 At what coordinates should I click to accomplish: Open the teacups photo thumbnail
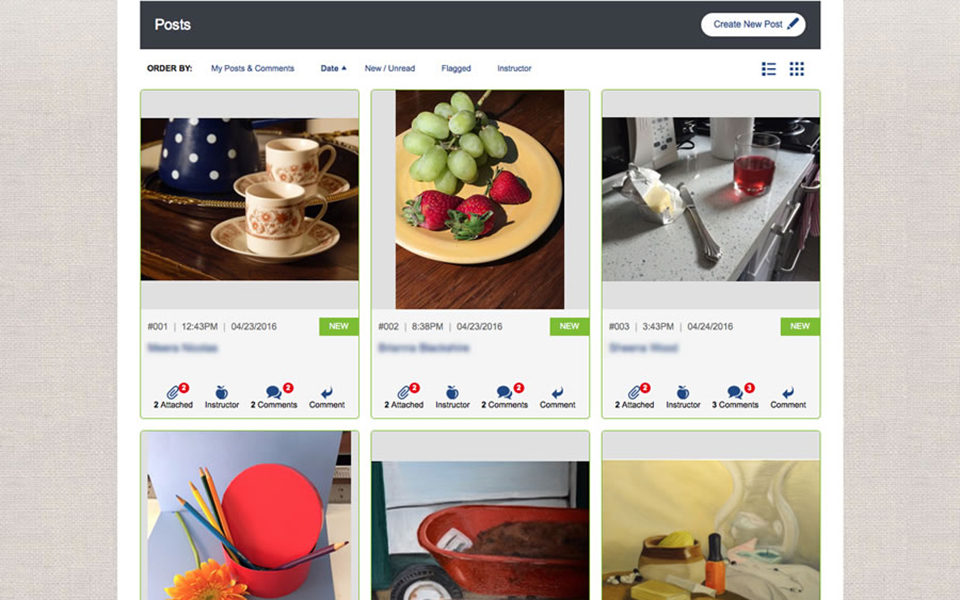pos(250,200)
